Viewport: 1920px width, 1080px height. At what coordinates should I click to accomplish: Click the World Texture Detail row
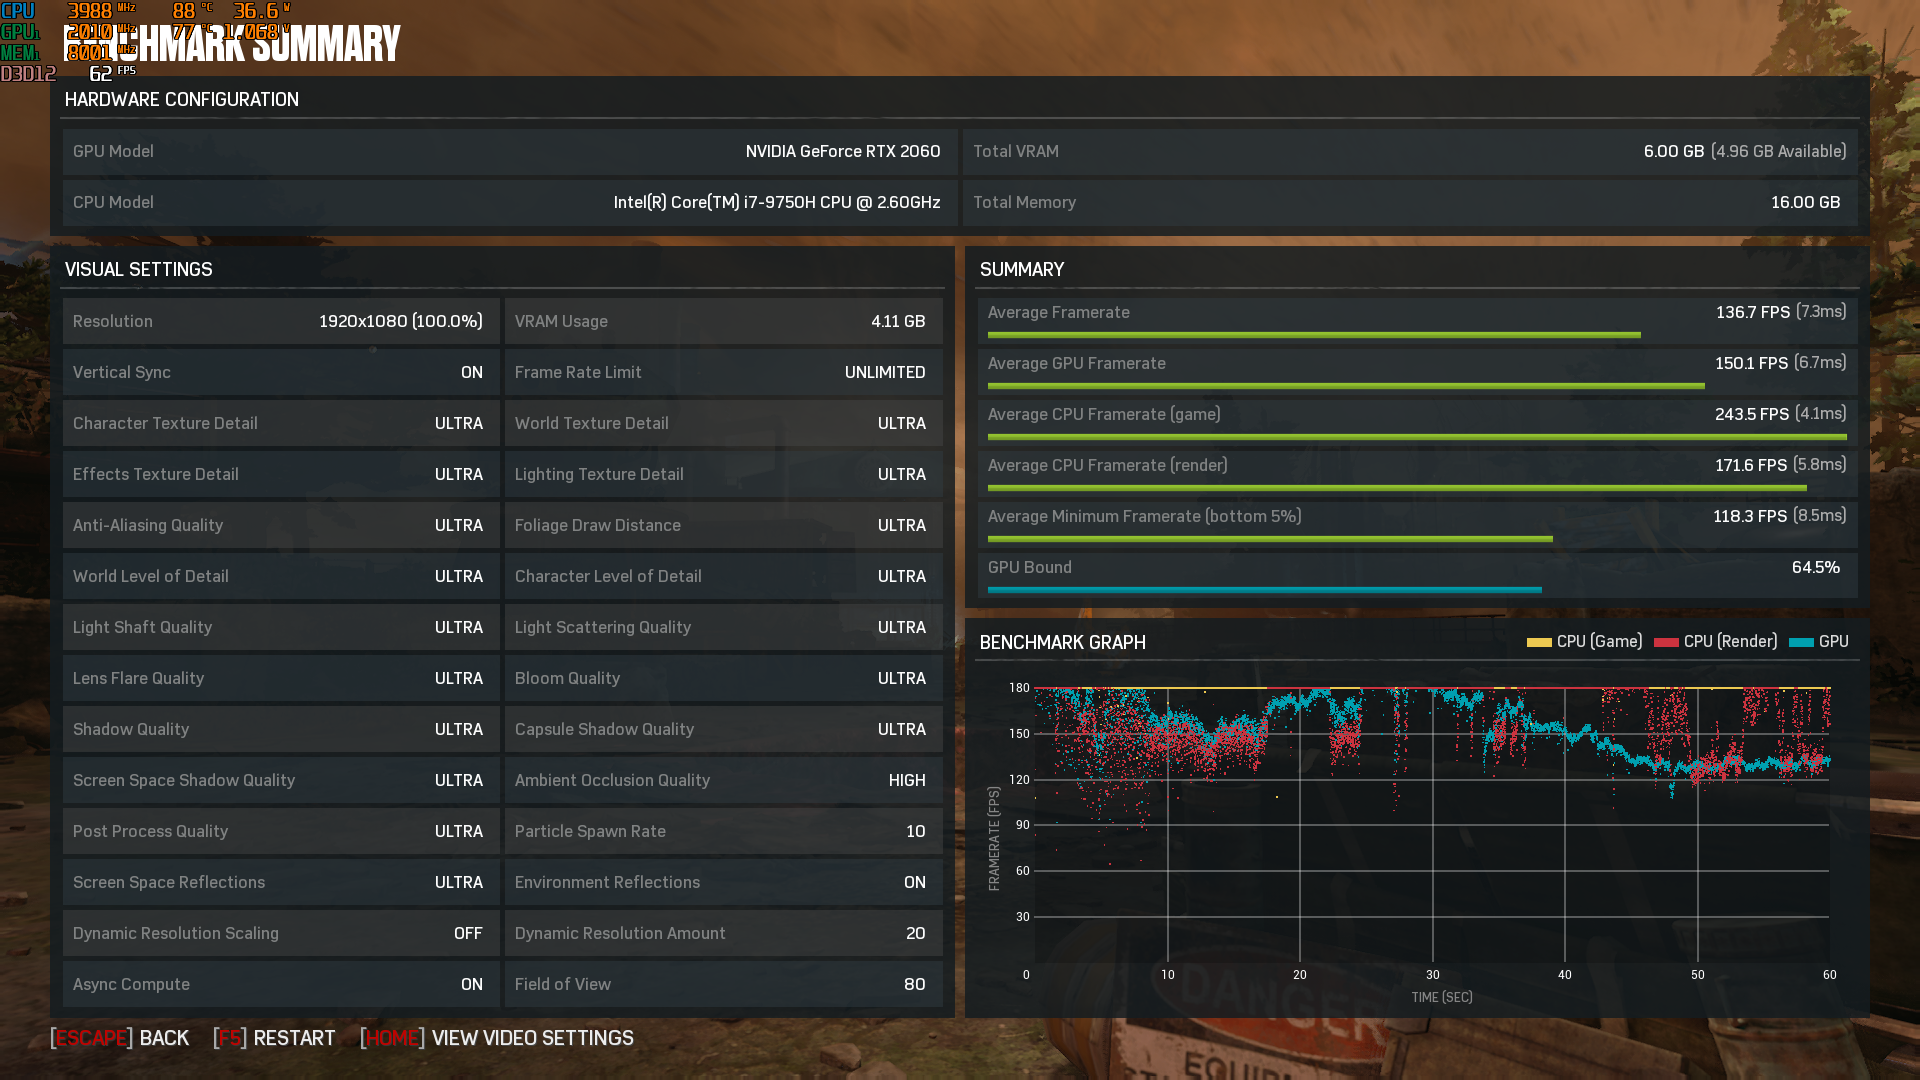(x=724, y=423)
